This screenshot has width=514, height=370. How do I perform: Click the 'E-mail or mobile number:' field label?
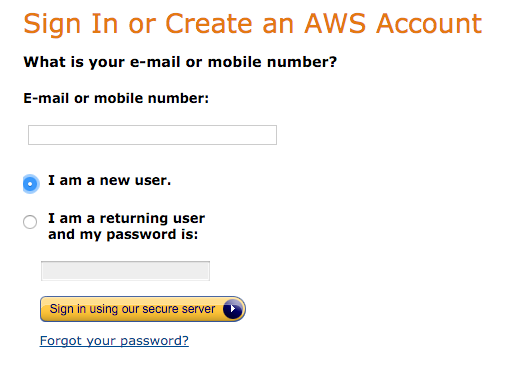click(116, 98)
